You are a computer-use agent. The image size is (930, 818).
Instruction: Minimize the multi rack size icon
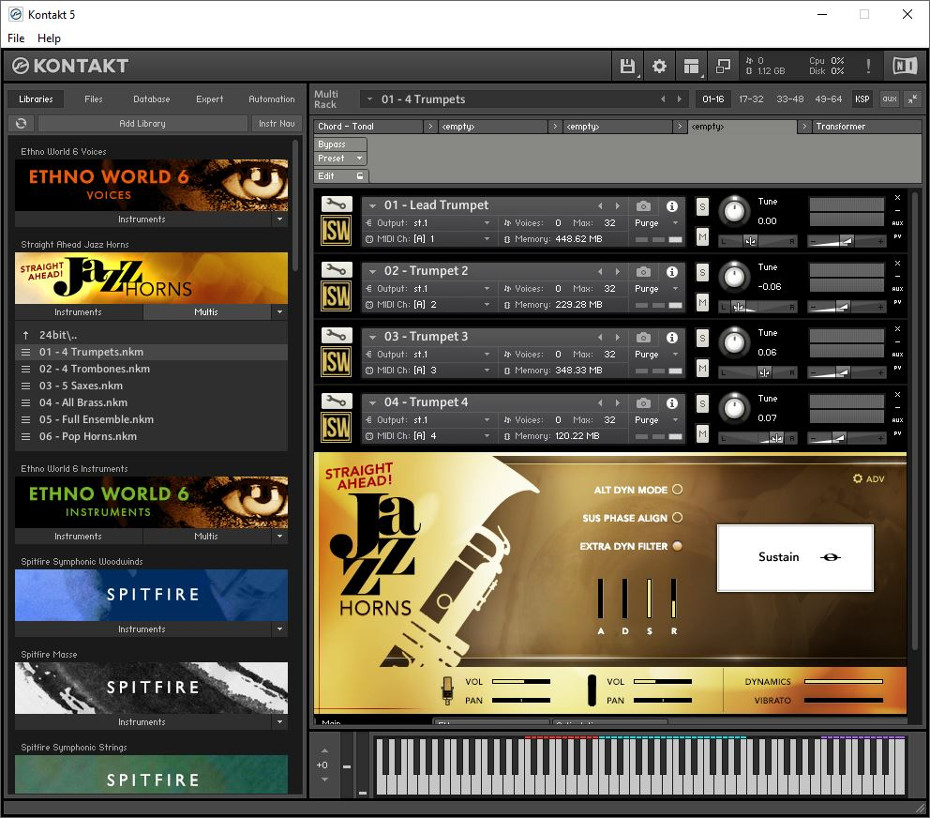[913, 99]
